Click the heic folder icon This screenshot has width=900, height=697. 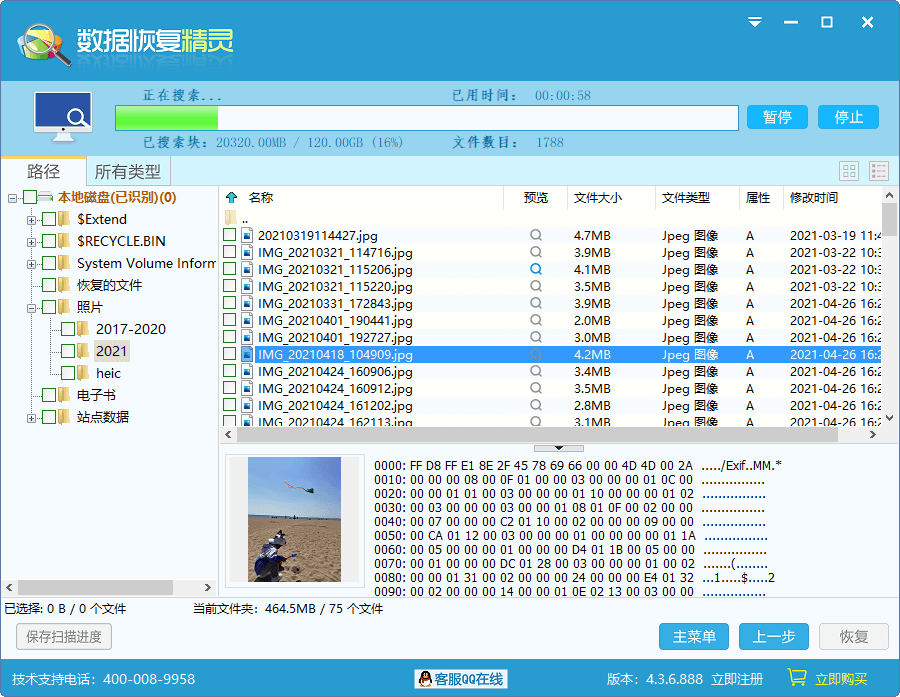tap(83, 373)
